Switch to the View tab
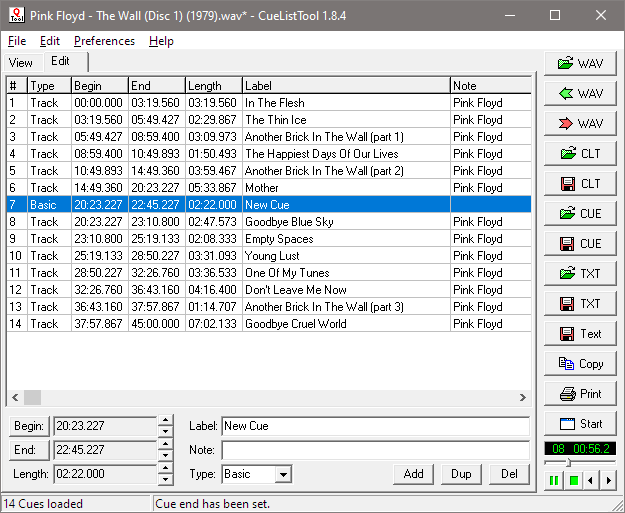 point(20,62)
